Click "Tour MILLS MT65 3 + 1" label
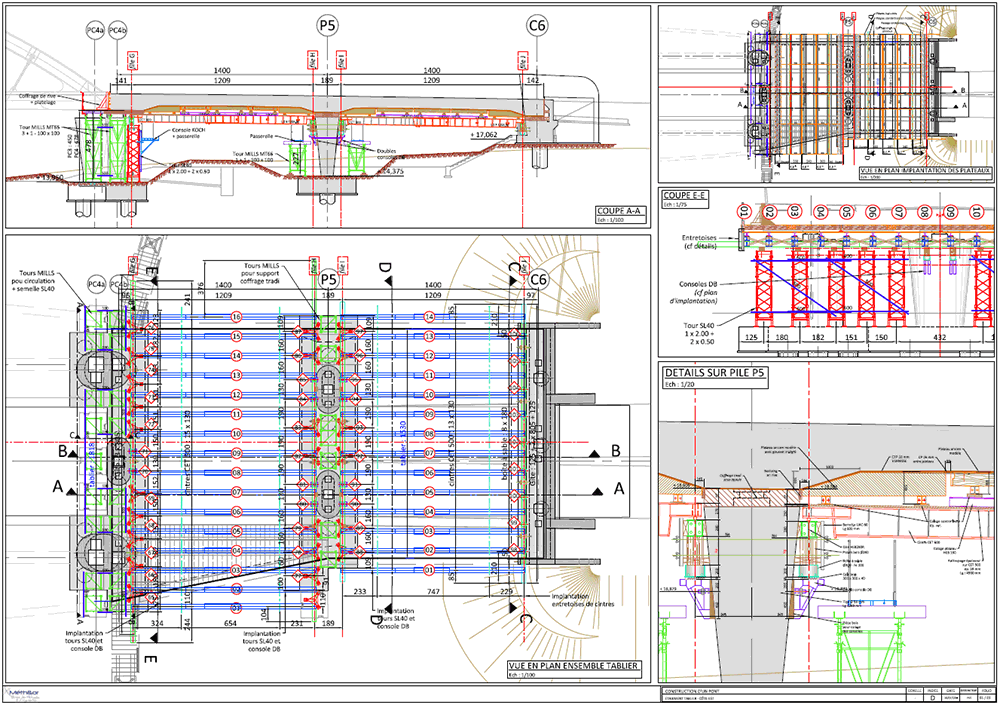 (40, 130)
